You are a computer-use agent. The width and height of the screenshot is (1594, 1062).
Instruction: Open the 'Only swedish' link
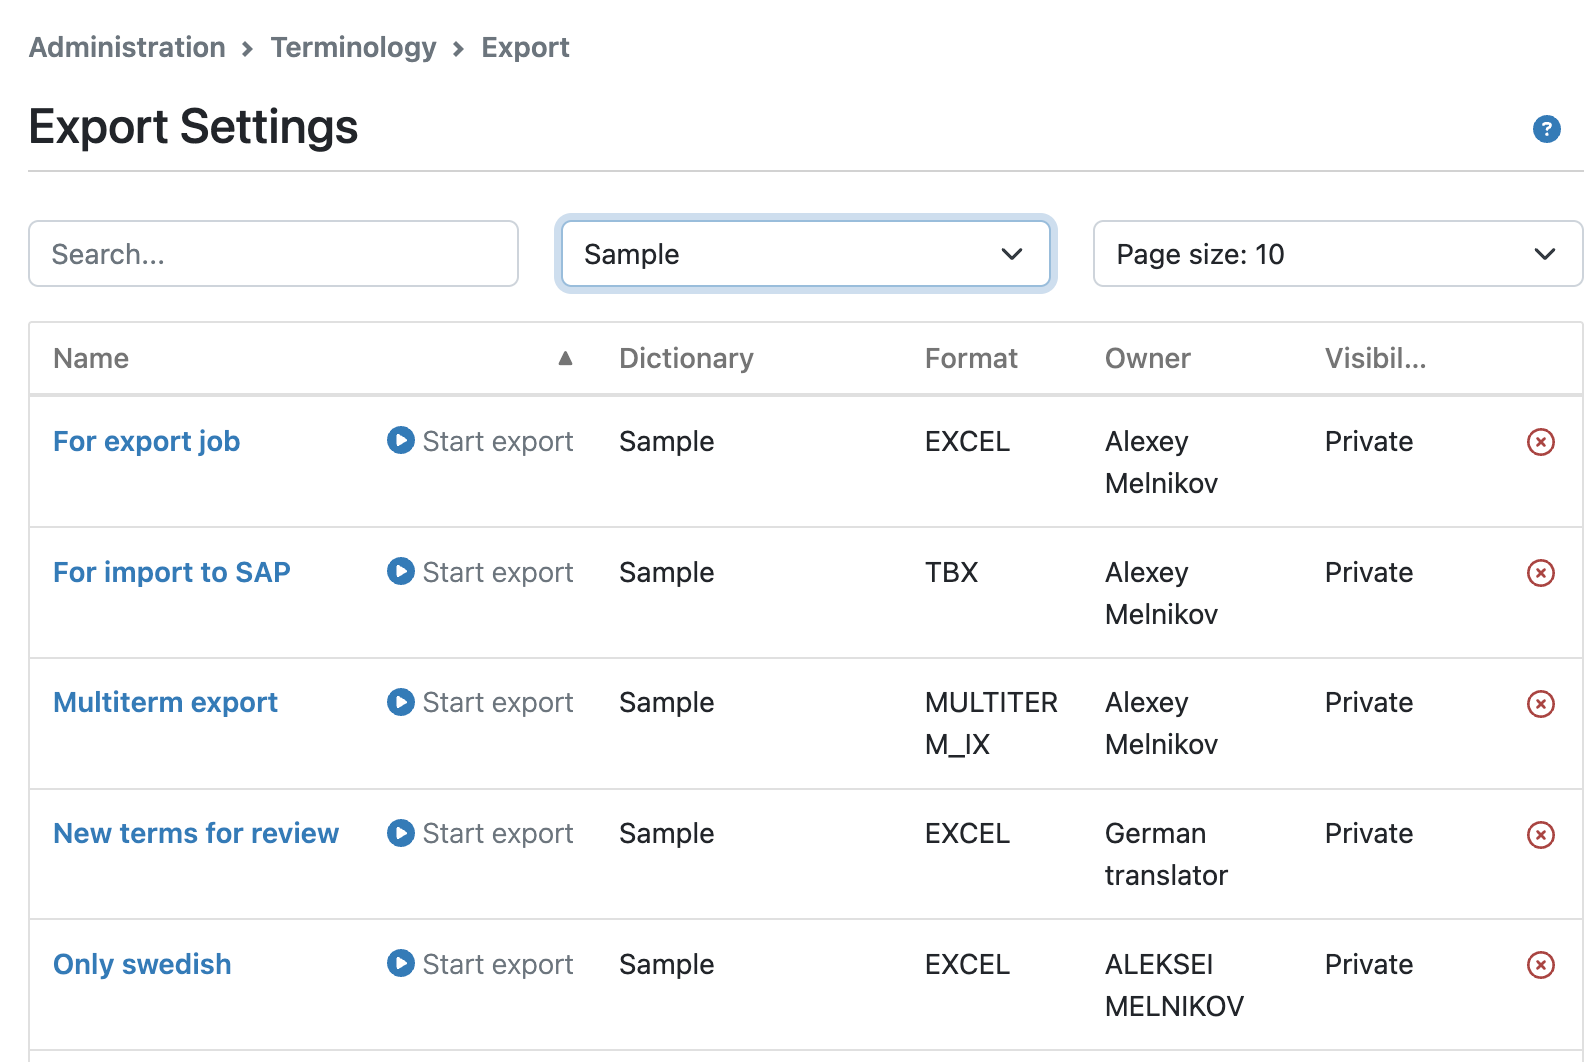[142, 964]
